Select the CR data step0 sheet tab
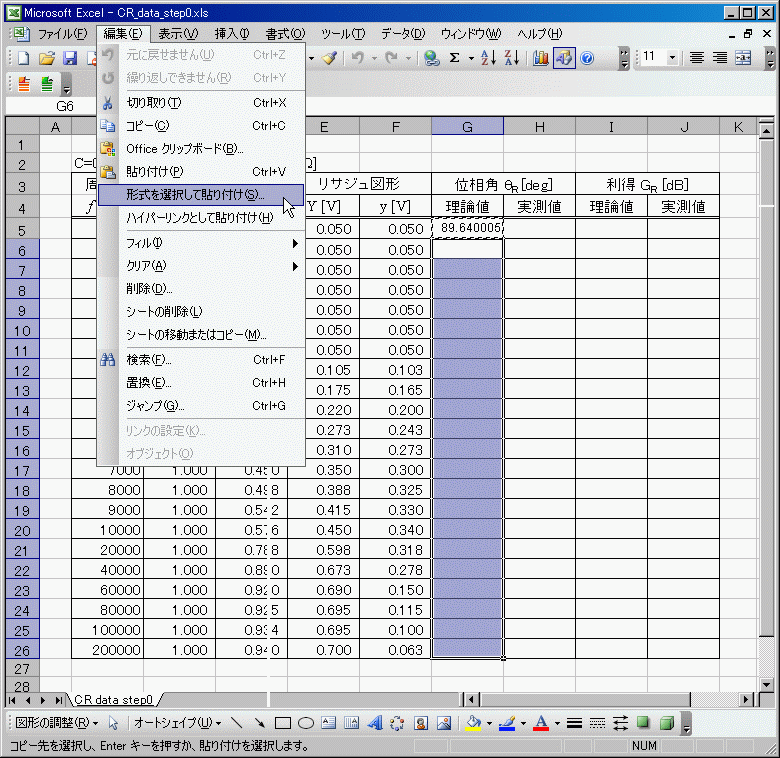This screenshot has height=758, width=780. point(113,700)
